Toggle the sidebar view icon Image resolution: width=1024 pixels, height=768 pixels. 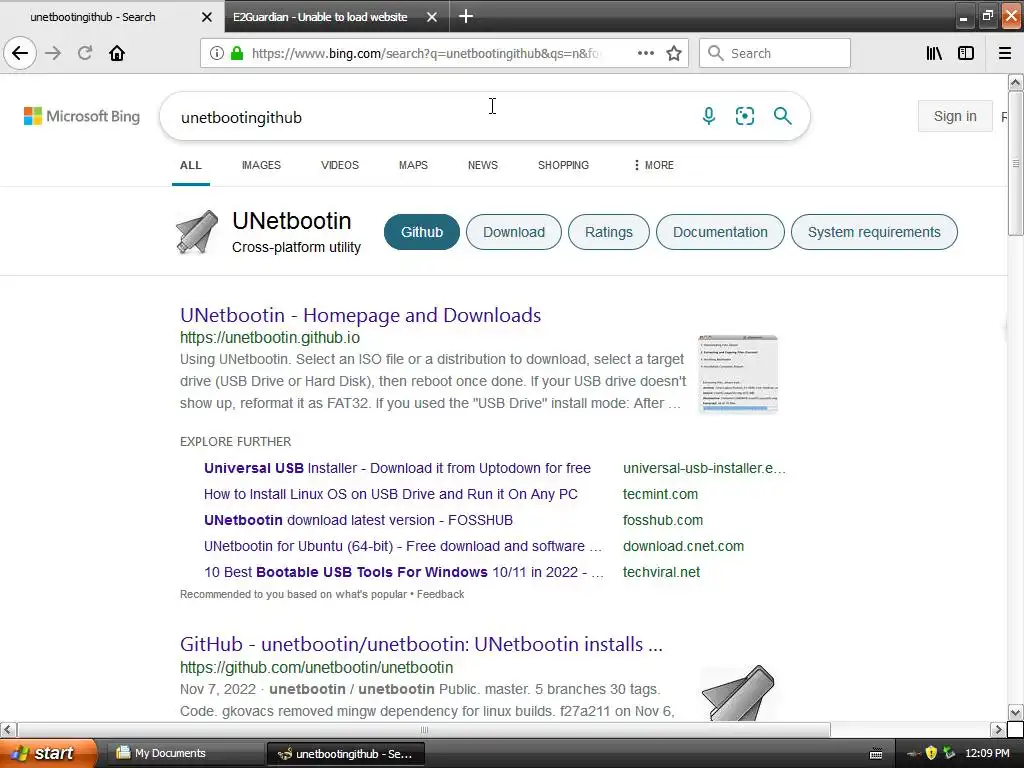point(966,53)
